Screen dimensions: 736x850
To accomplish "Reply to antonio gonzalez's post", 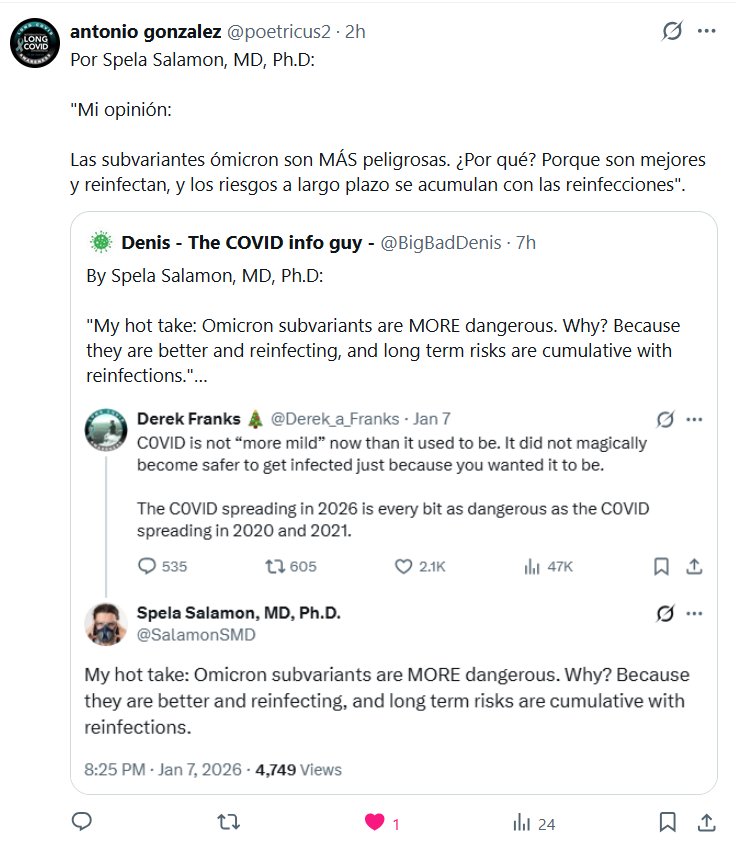I will (83, 823).
